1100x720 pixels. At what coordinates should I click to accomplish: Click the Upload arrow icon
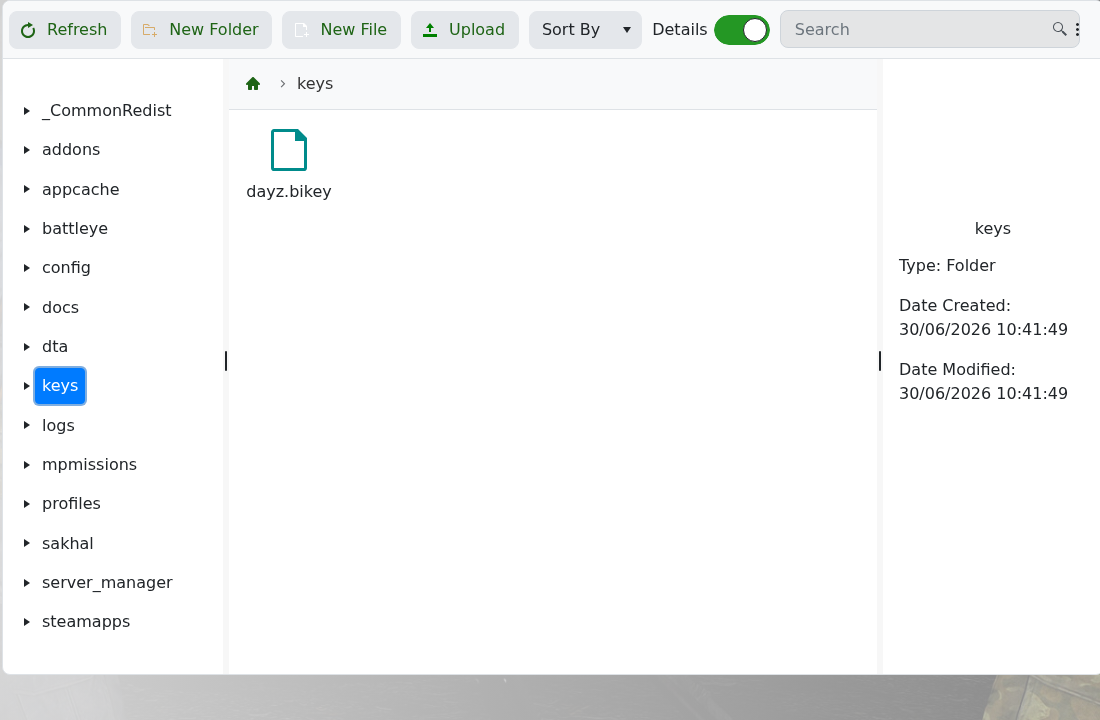coord(430,30)
